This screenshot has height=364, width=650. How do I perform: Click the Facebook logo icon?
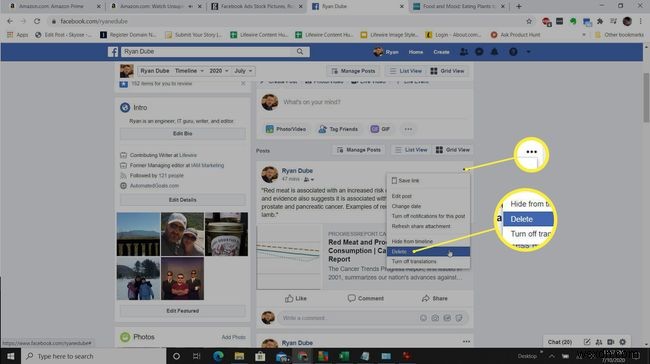(113, 52)
